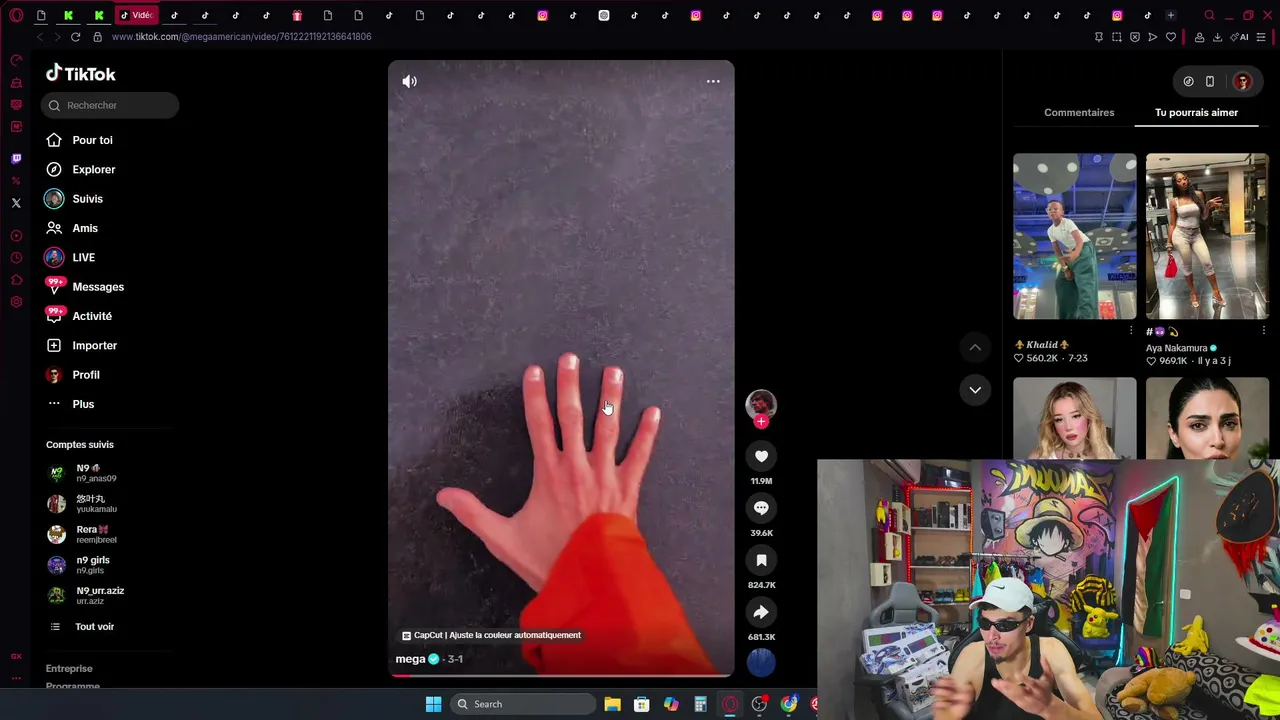This screenshot has height=720, width=1280.
Task: Open the Opera AI assistant button
Action: tap(1241, 37)
